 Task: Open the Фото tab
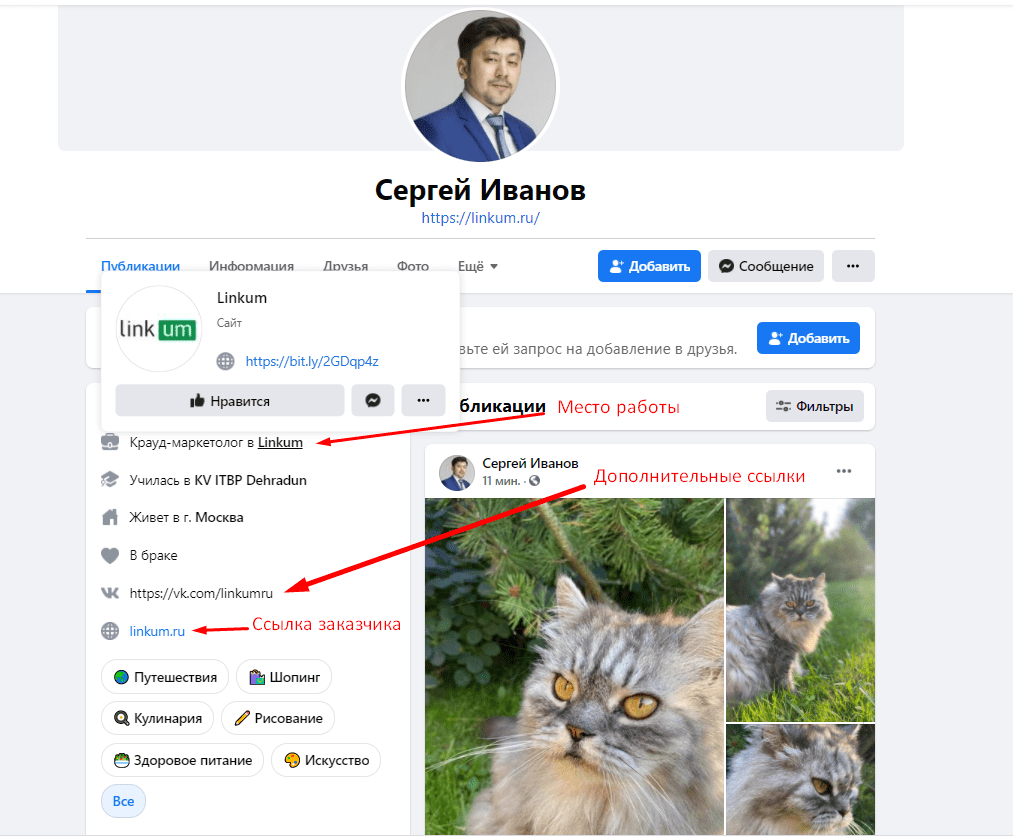point(412,265)
